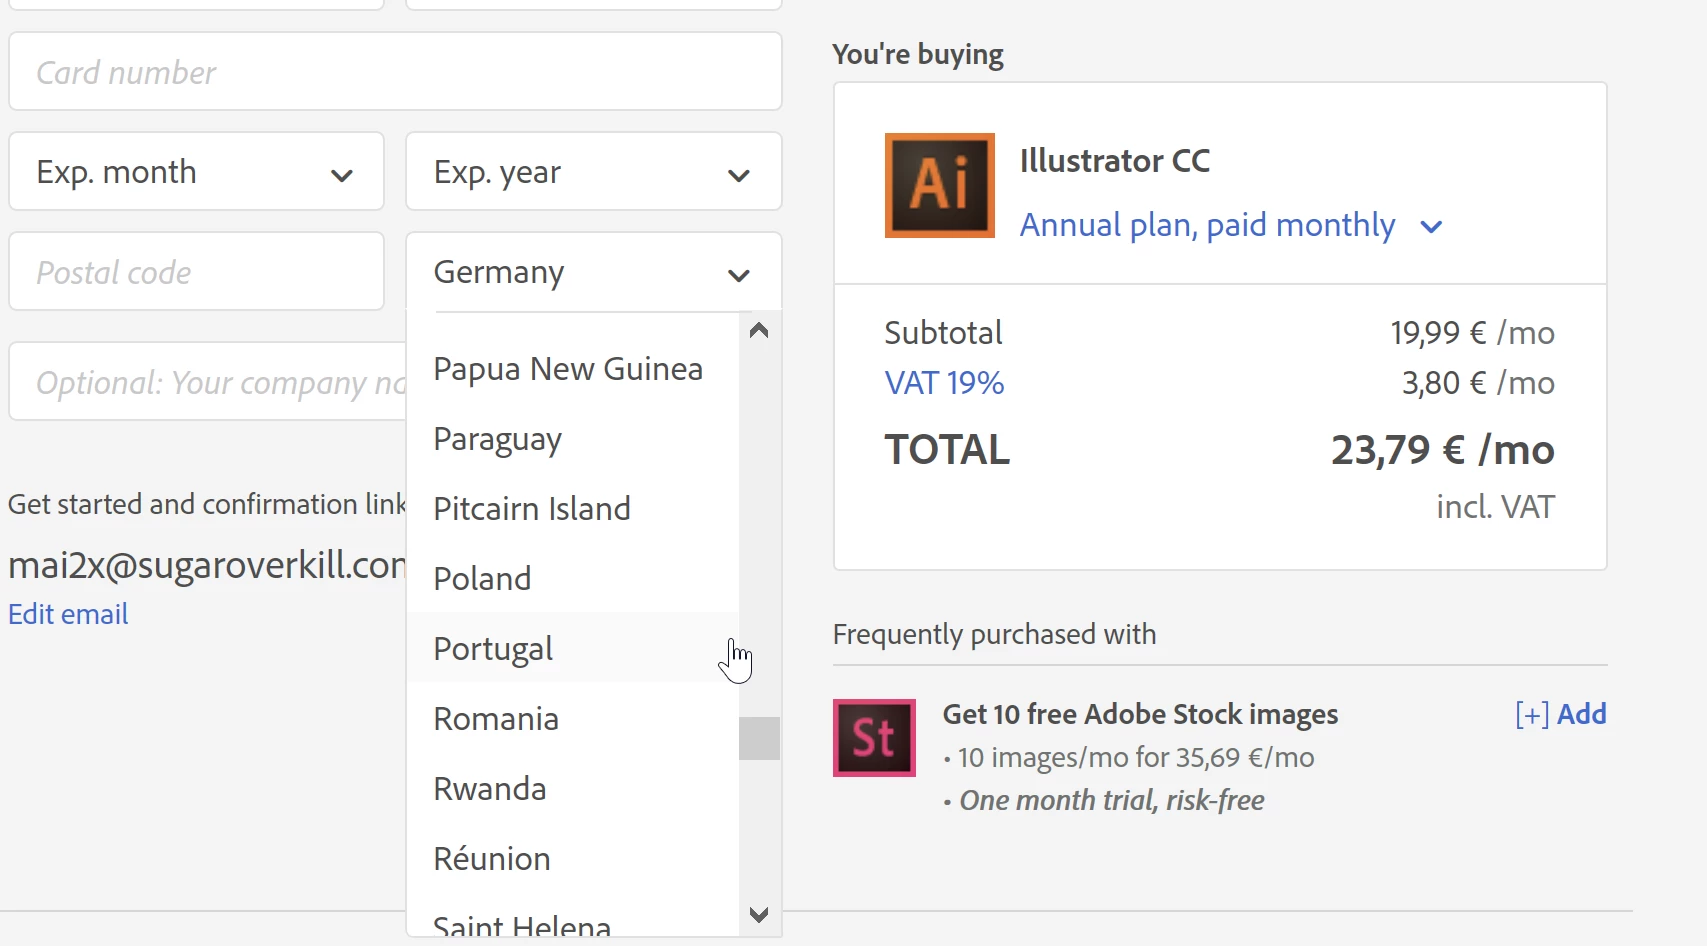The height and width of the screenshot is (946, 1707).
Task: Click the Edit email link
Action: tap(68, 614)
